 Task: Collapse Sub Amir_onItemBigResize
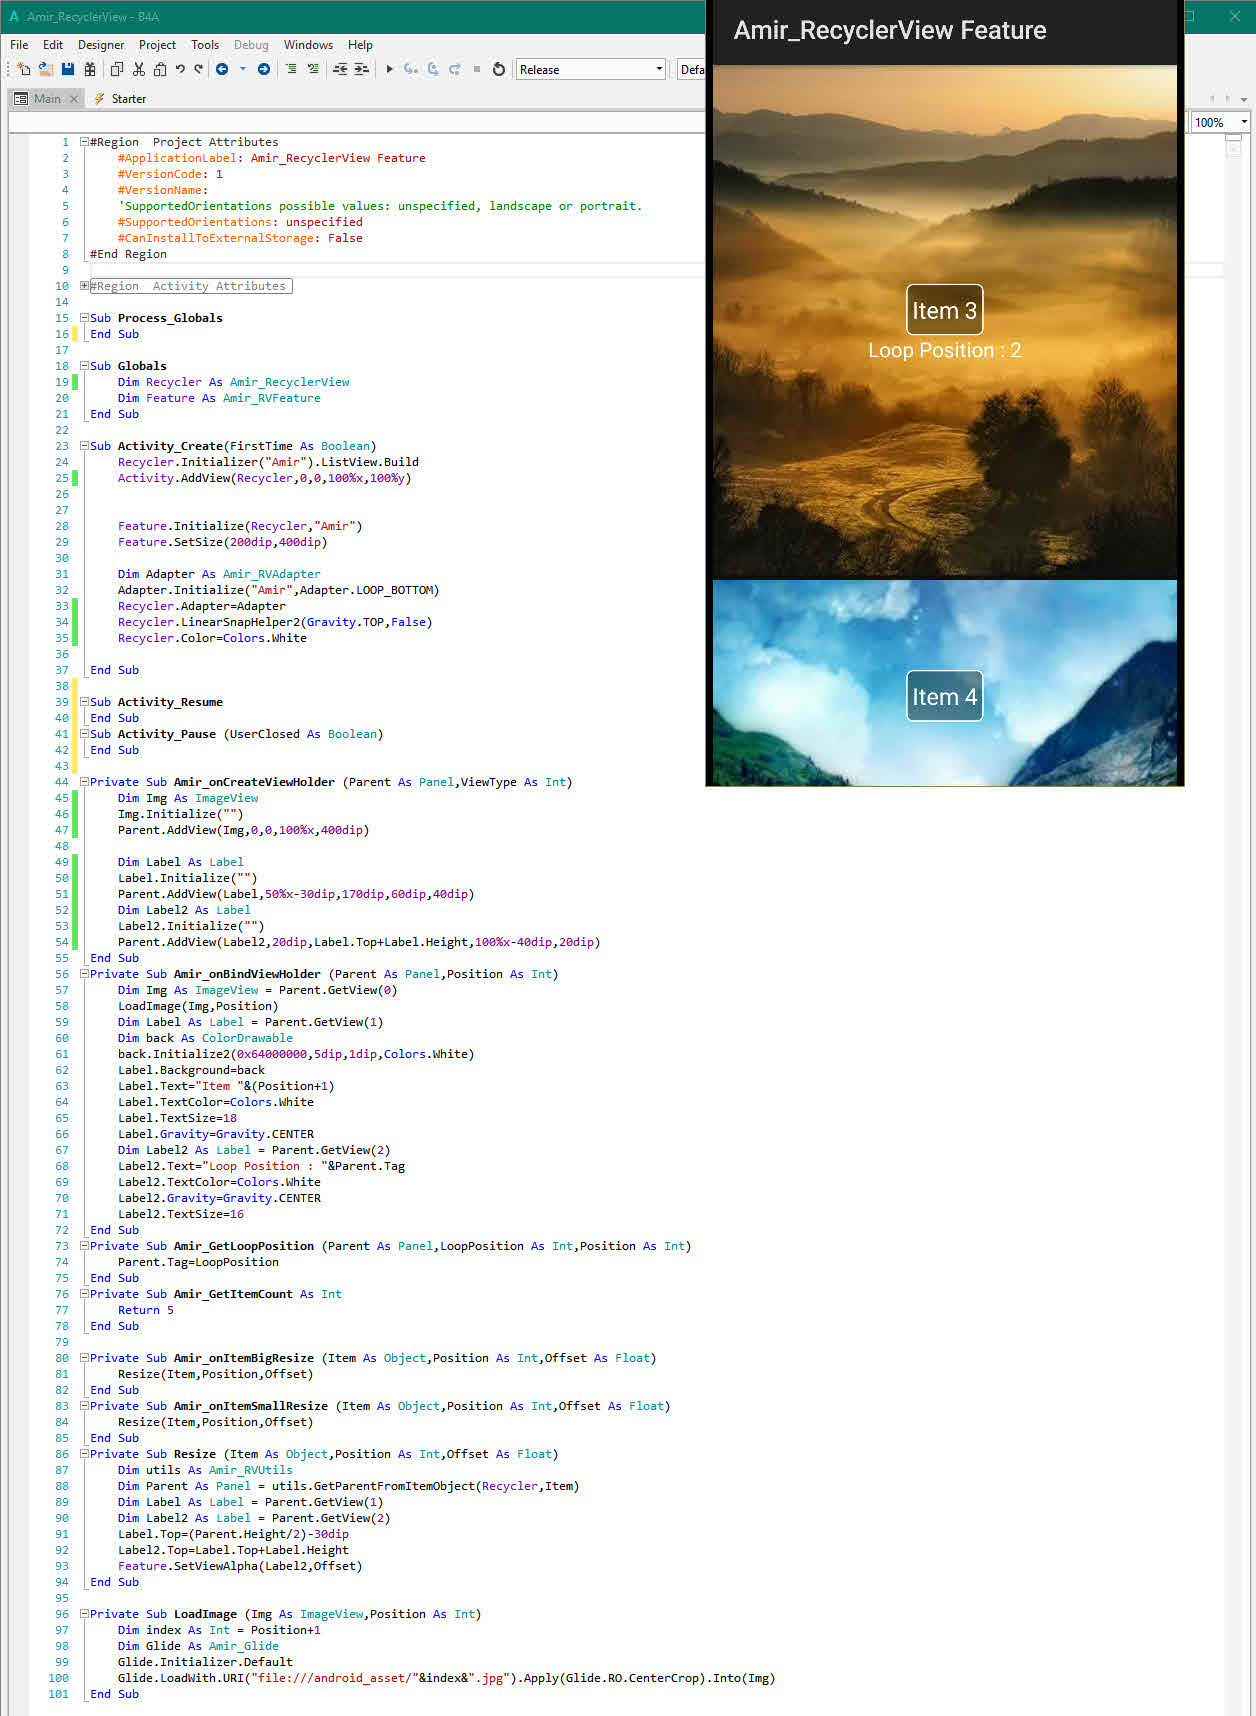tap(85, 1358)
